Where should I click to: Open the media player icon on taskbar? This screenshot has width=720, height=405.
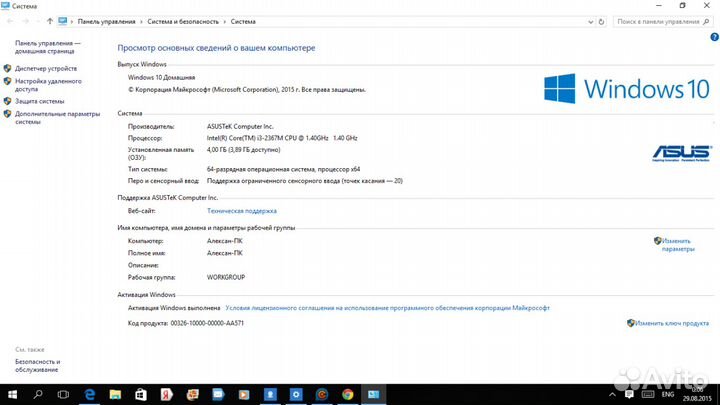point(244,394)
